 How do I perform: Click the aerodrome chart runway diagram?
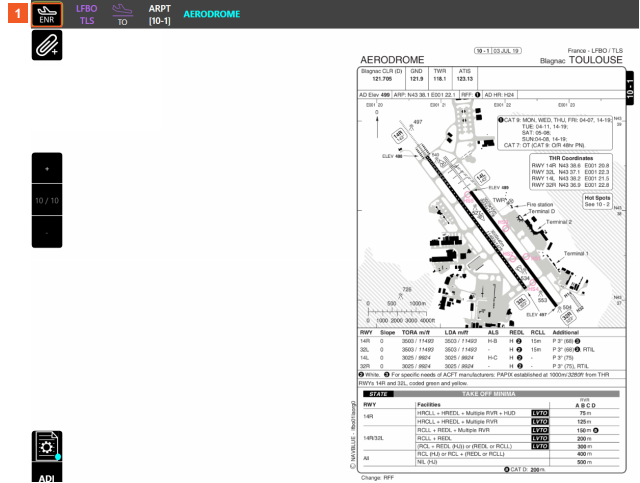(x=491, y=212)
